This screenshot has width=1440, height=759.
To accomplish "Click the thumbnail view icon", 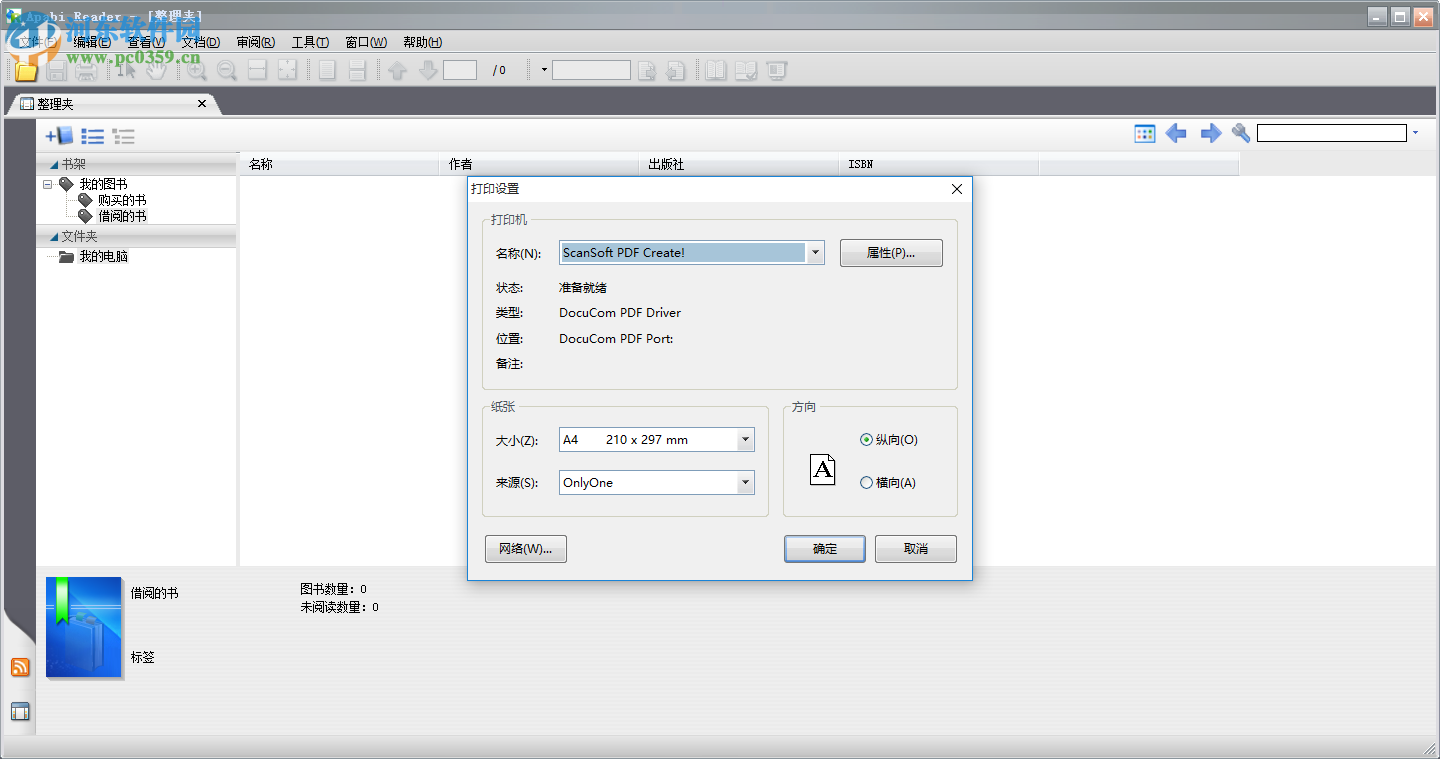I will coord(1144,132).
